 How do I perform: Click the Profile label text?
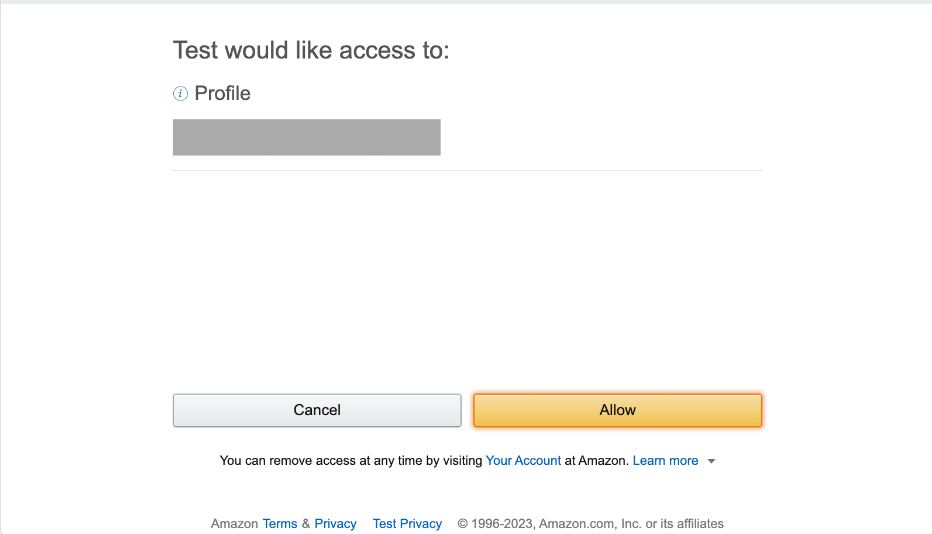click(222, 93)
